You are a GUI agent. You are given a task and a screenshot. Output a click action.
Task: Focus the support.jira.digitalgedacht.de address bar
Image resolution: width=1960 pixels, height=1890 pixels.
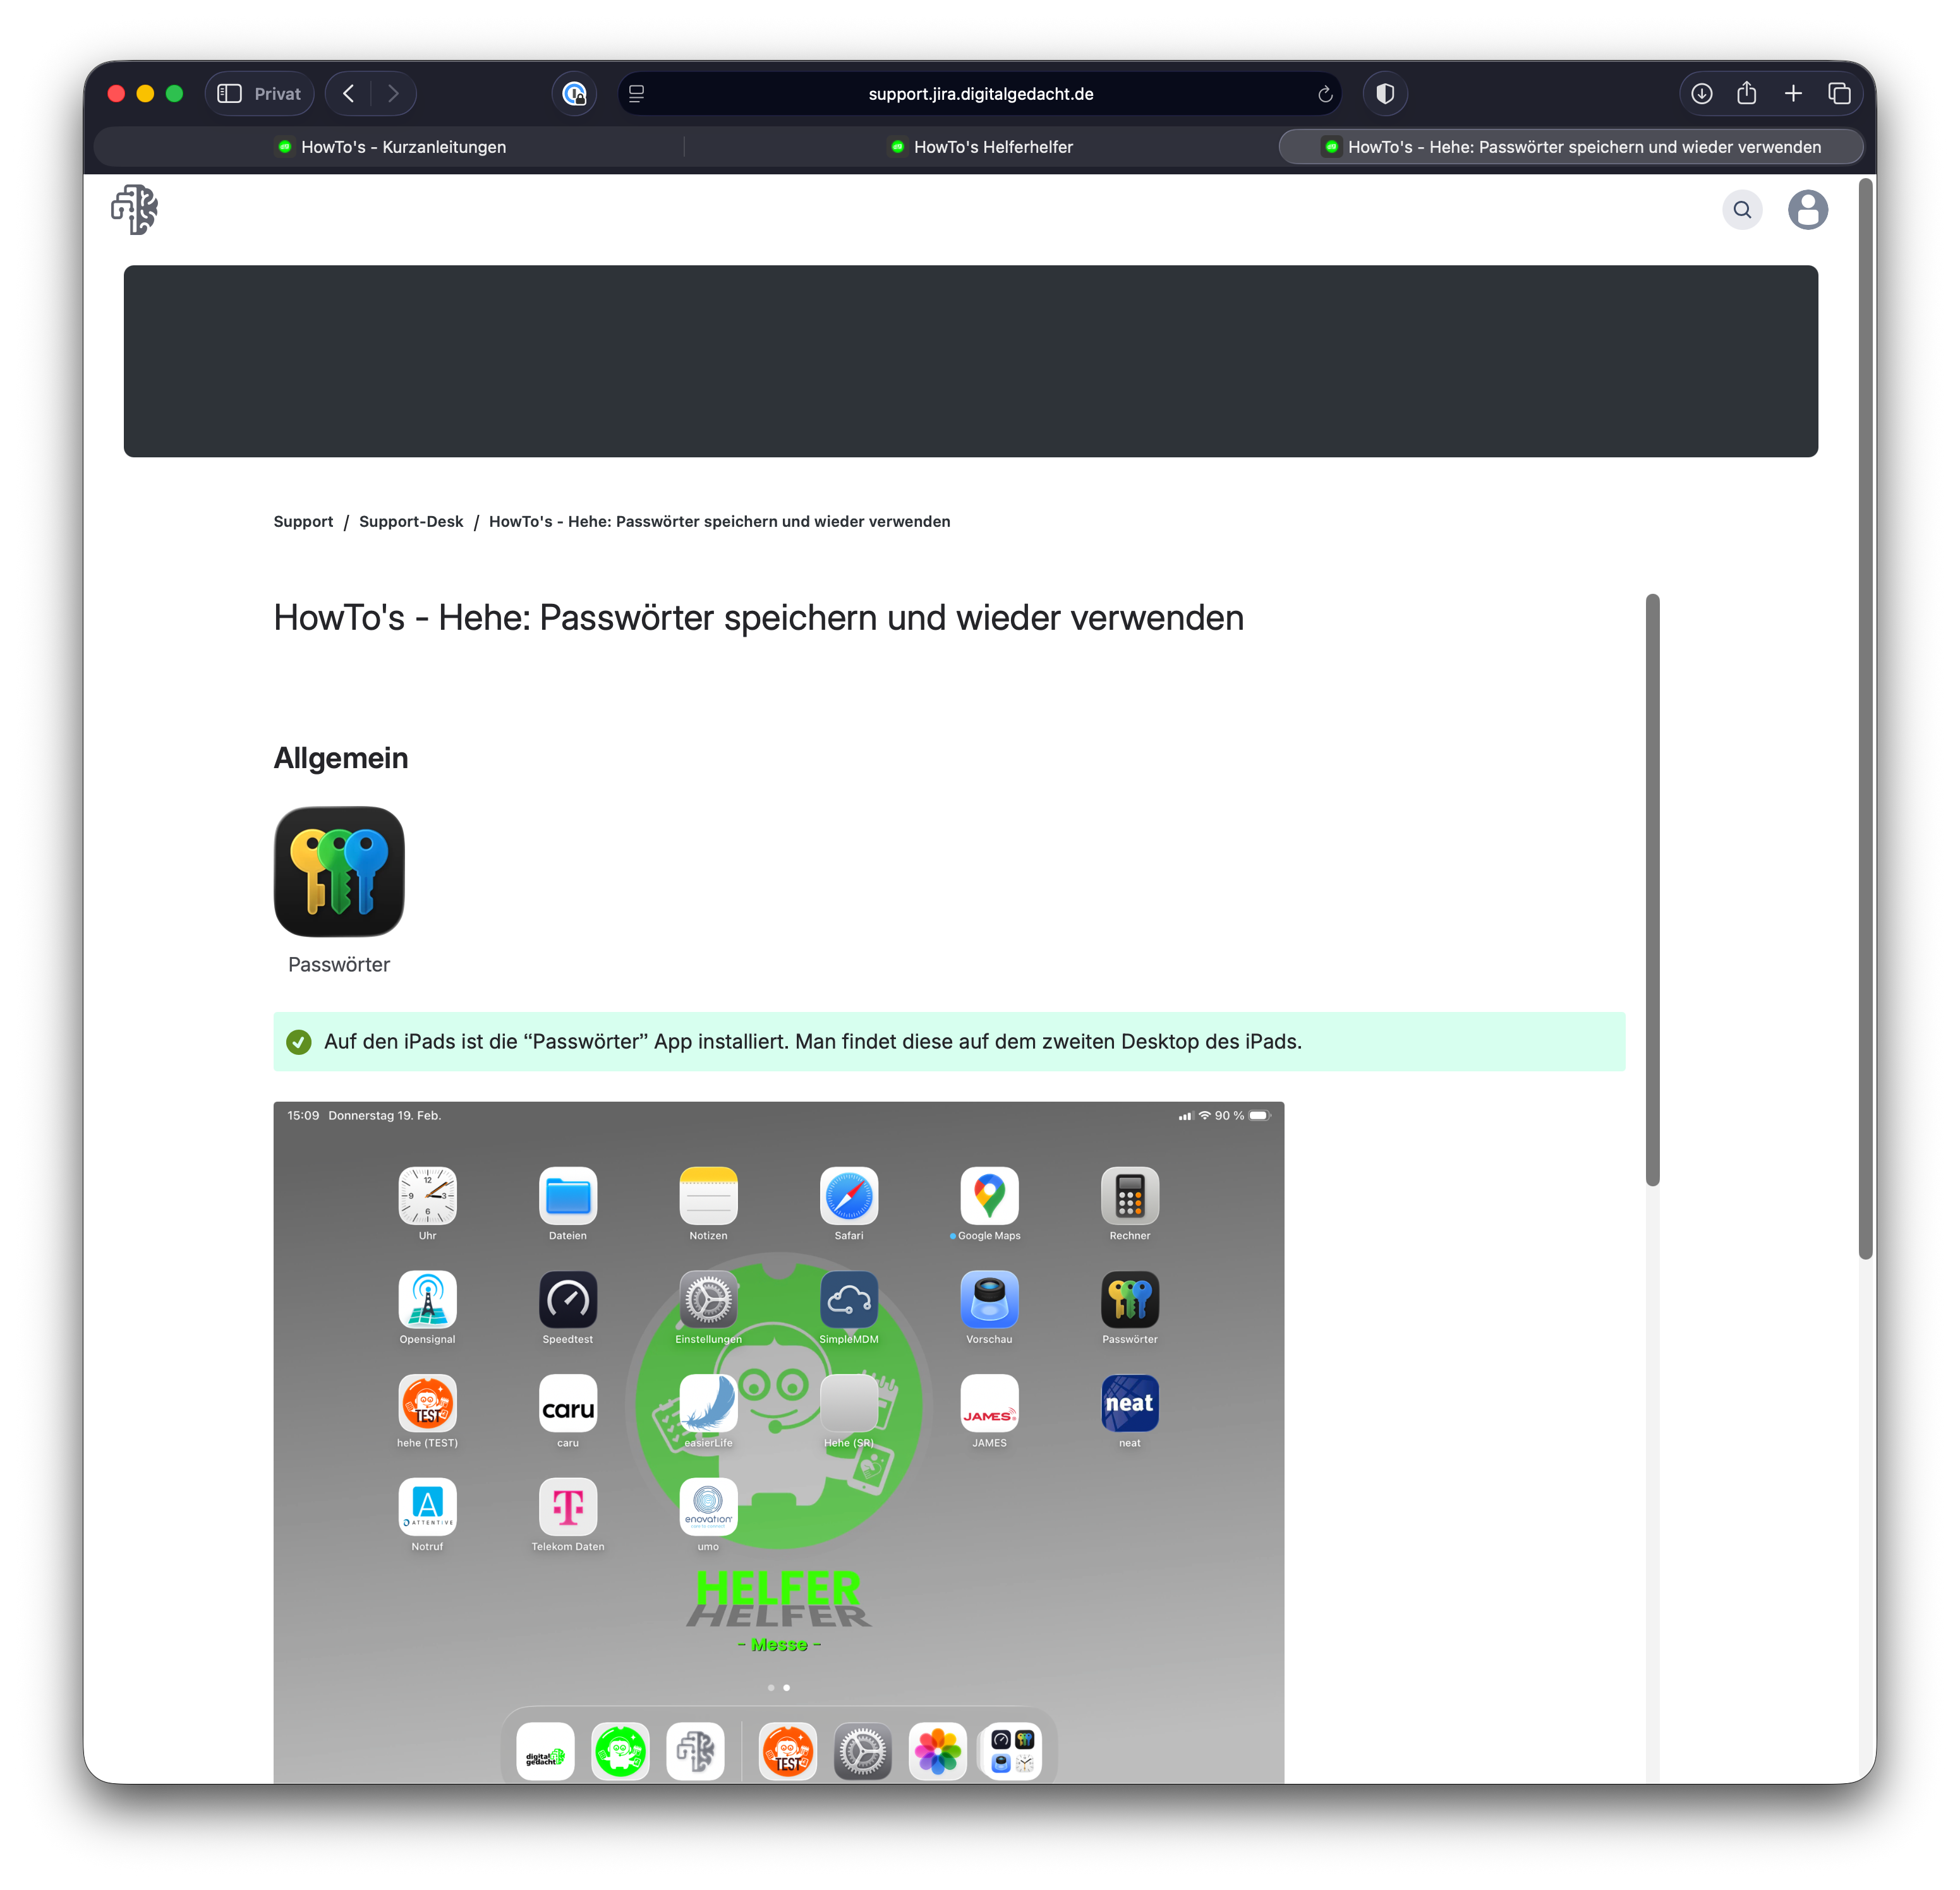980,93
